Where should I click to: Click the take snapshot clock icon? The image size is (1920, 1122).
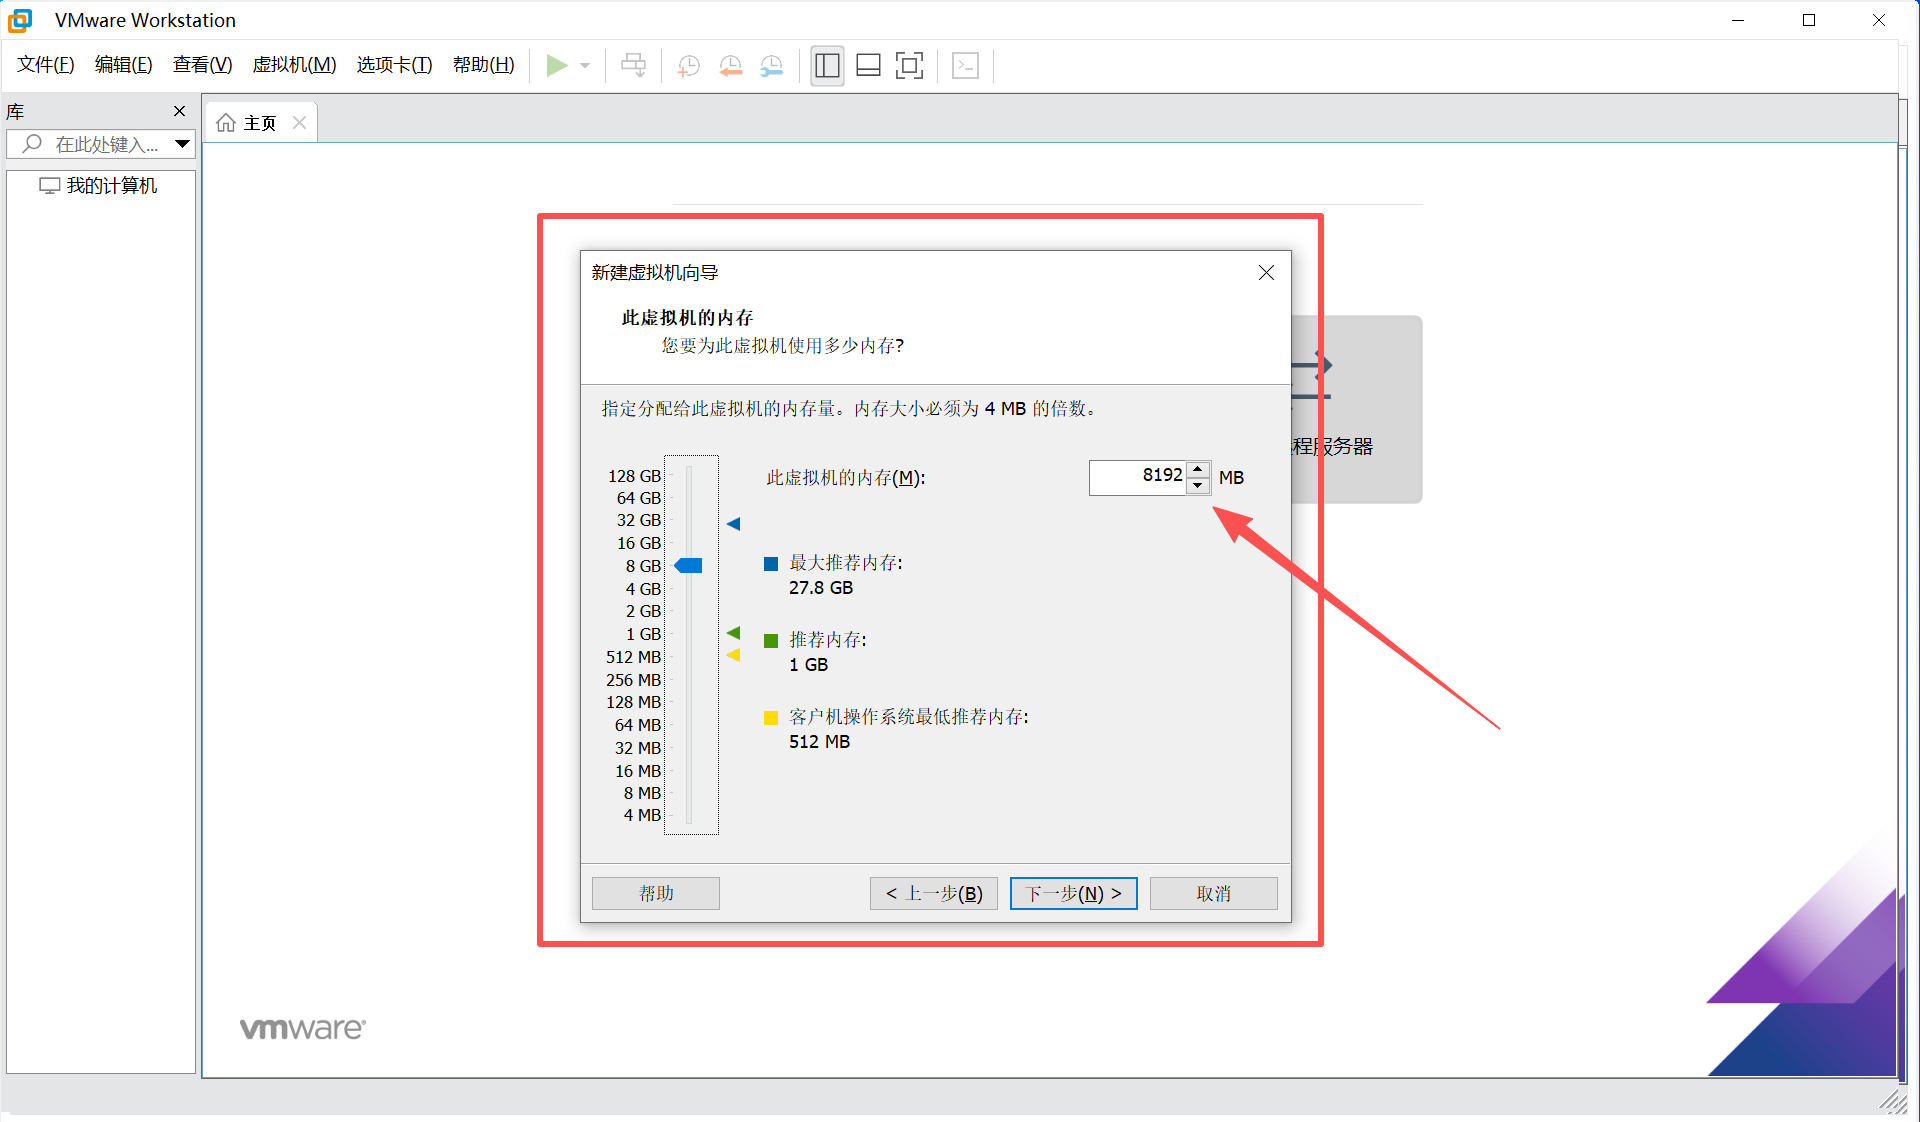[688, 66]
